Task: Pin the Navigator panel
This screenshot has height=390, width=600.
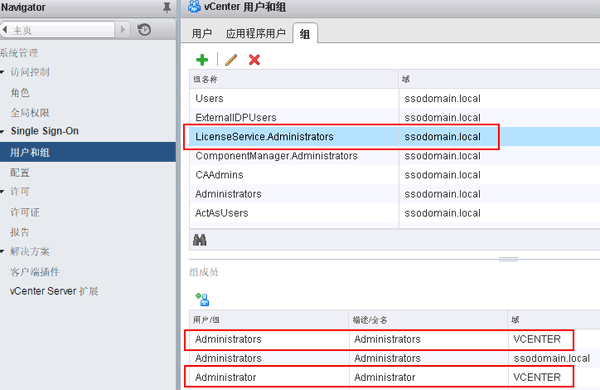Action: pyautogui.click(x=166, y=7)
